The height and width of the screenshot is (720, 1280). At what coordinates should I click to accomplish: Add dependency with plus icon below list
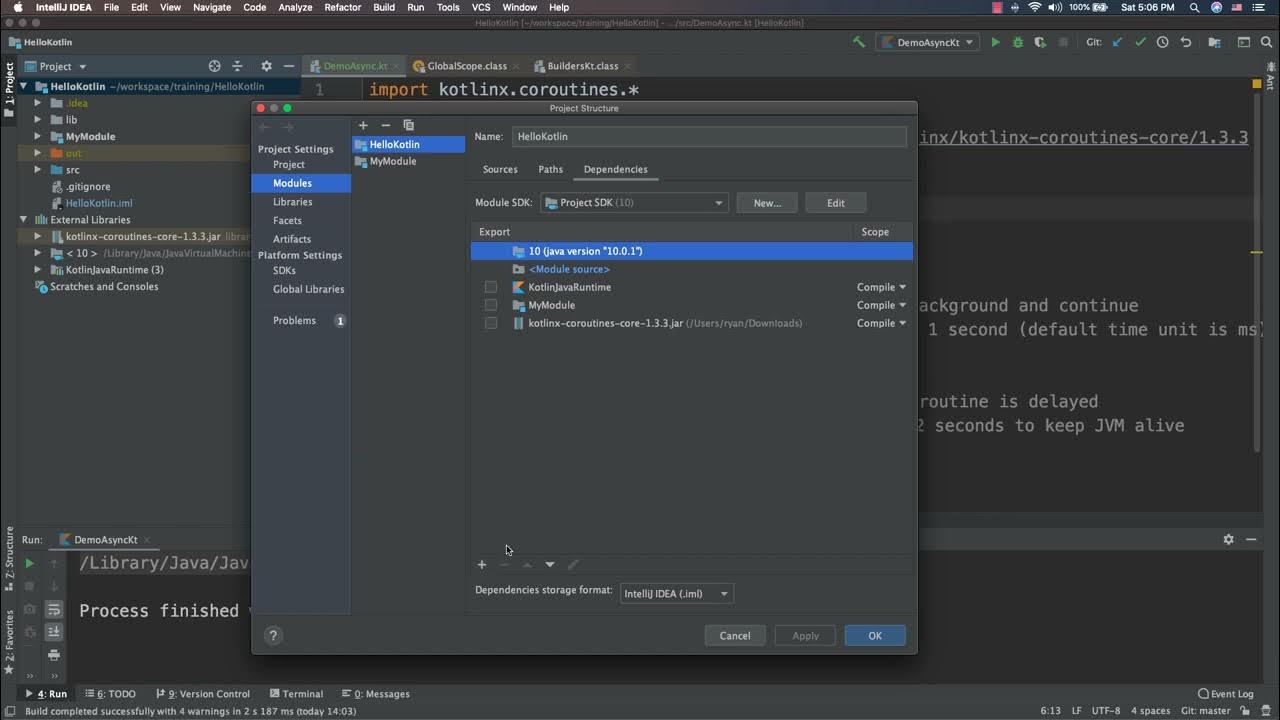pyautogui.click(x=482, y=565)
